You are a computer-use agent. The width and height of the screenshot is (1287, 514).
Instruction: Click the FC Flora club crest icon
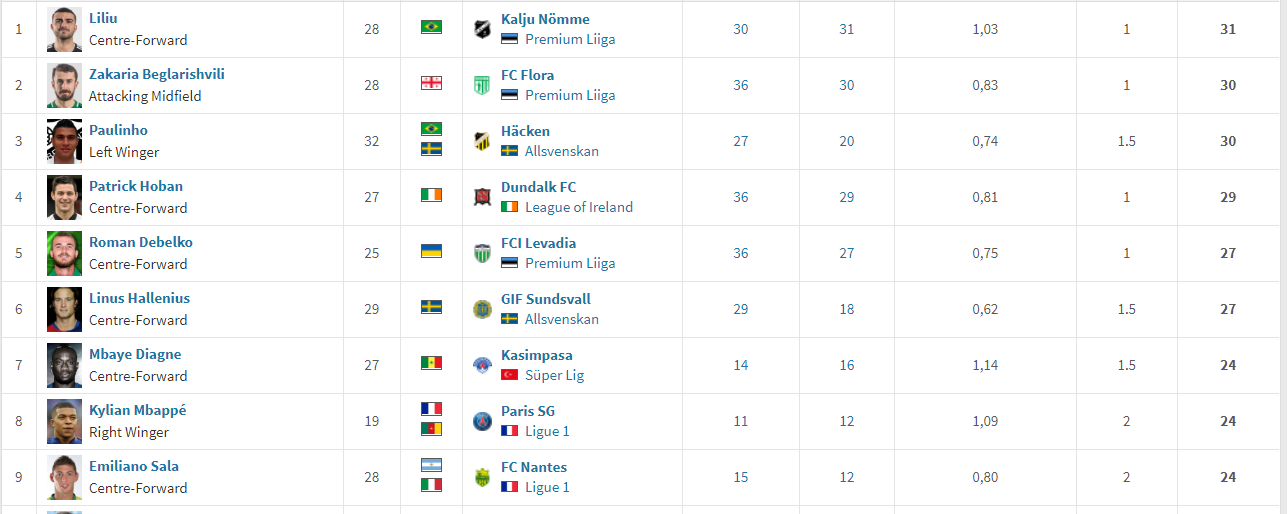coord(482,85)
